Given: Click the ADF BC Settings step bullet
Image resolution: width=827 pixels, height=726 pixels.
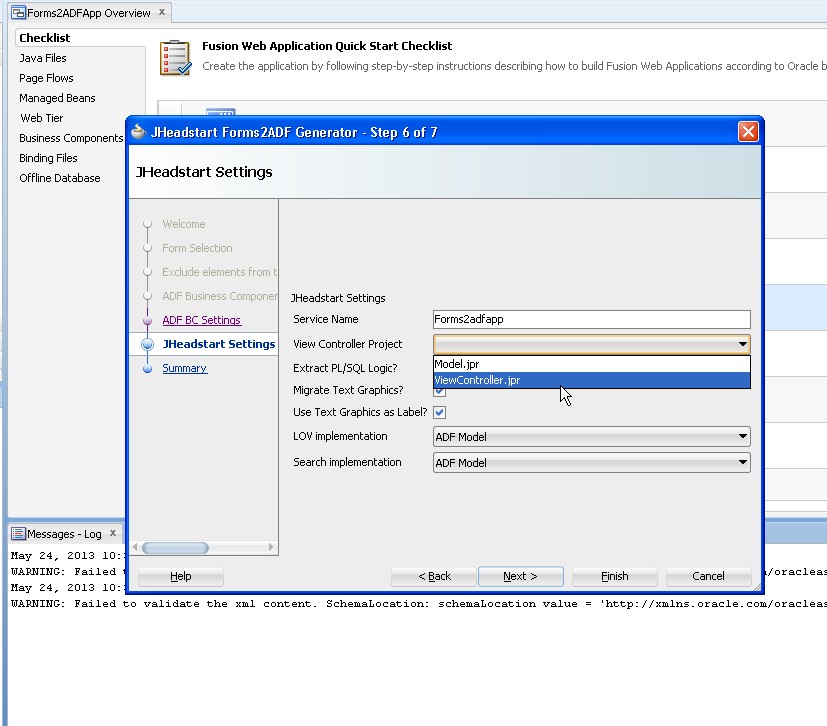Looking at the screenshot, I should [x=148, y=321].
